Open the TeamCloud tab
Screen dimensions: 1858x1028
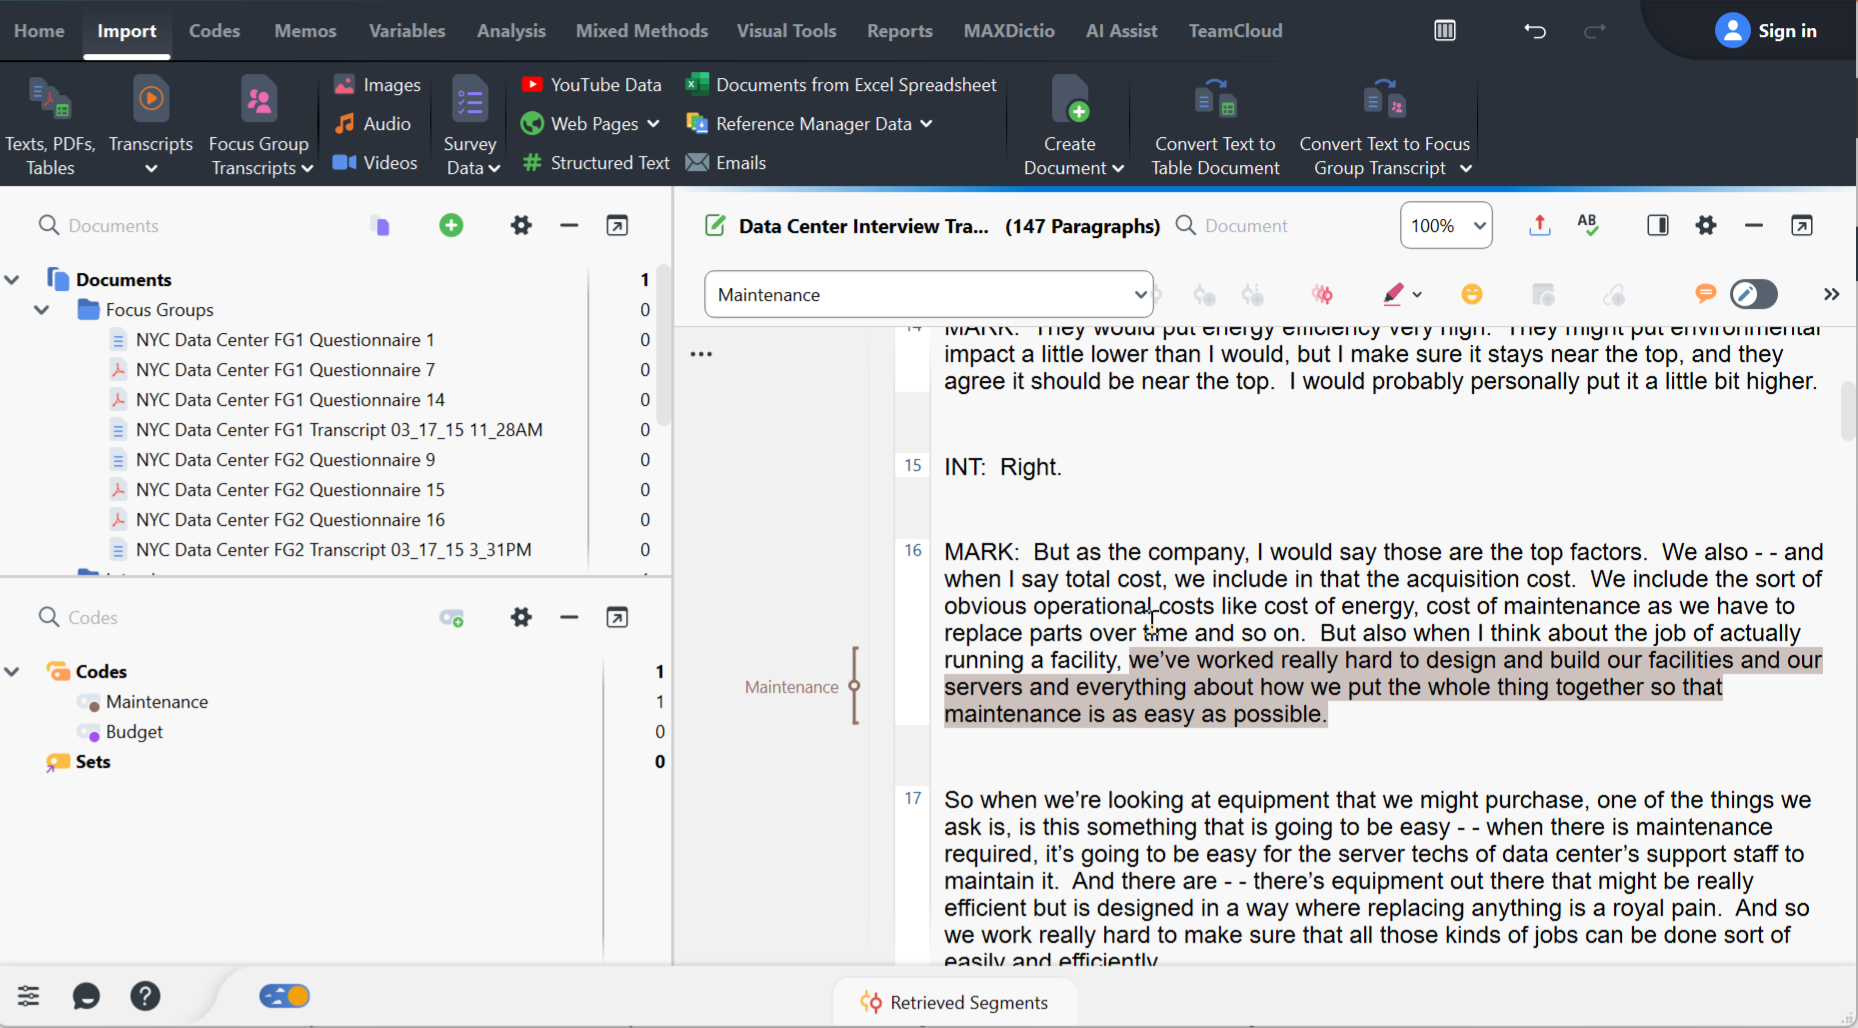coord(1235,31)
